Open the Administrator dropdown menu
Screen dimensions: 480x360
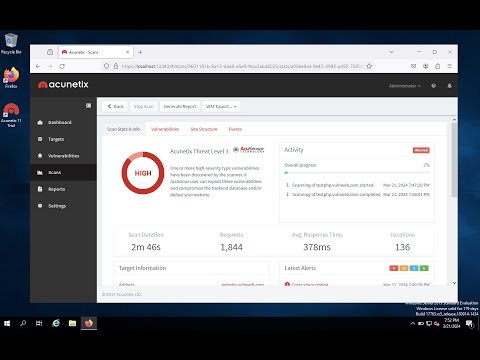[x=404, y=86]
